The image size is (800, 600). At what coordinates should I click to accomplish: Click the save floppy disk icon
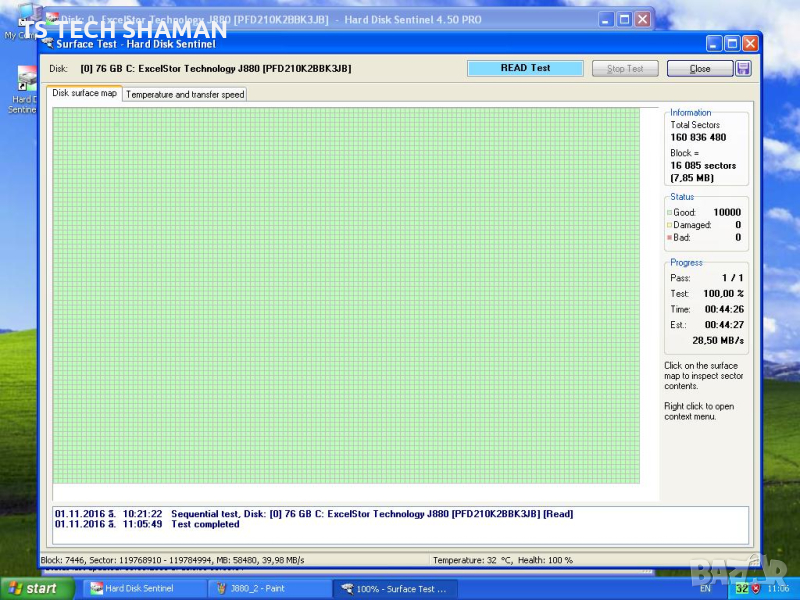coord(743,68)
